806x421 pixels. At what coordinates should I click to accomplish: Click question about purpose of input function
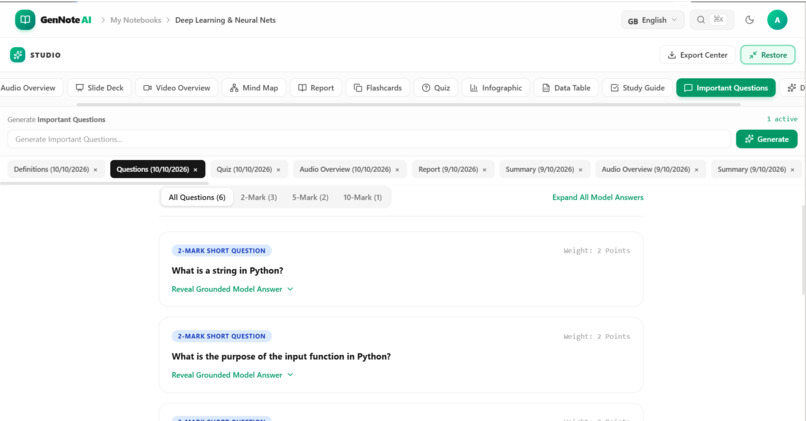[281, 356]
